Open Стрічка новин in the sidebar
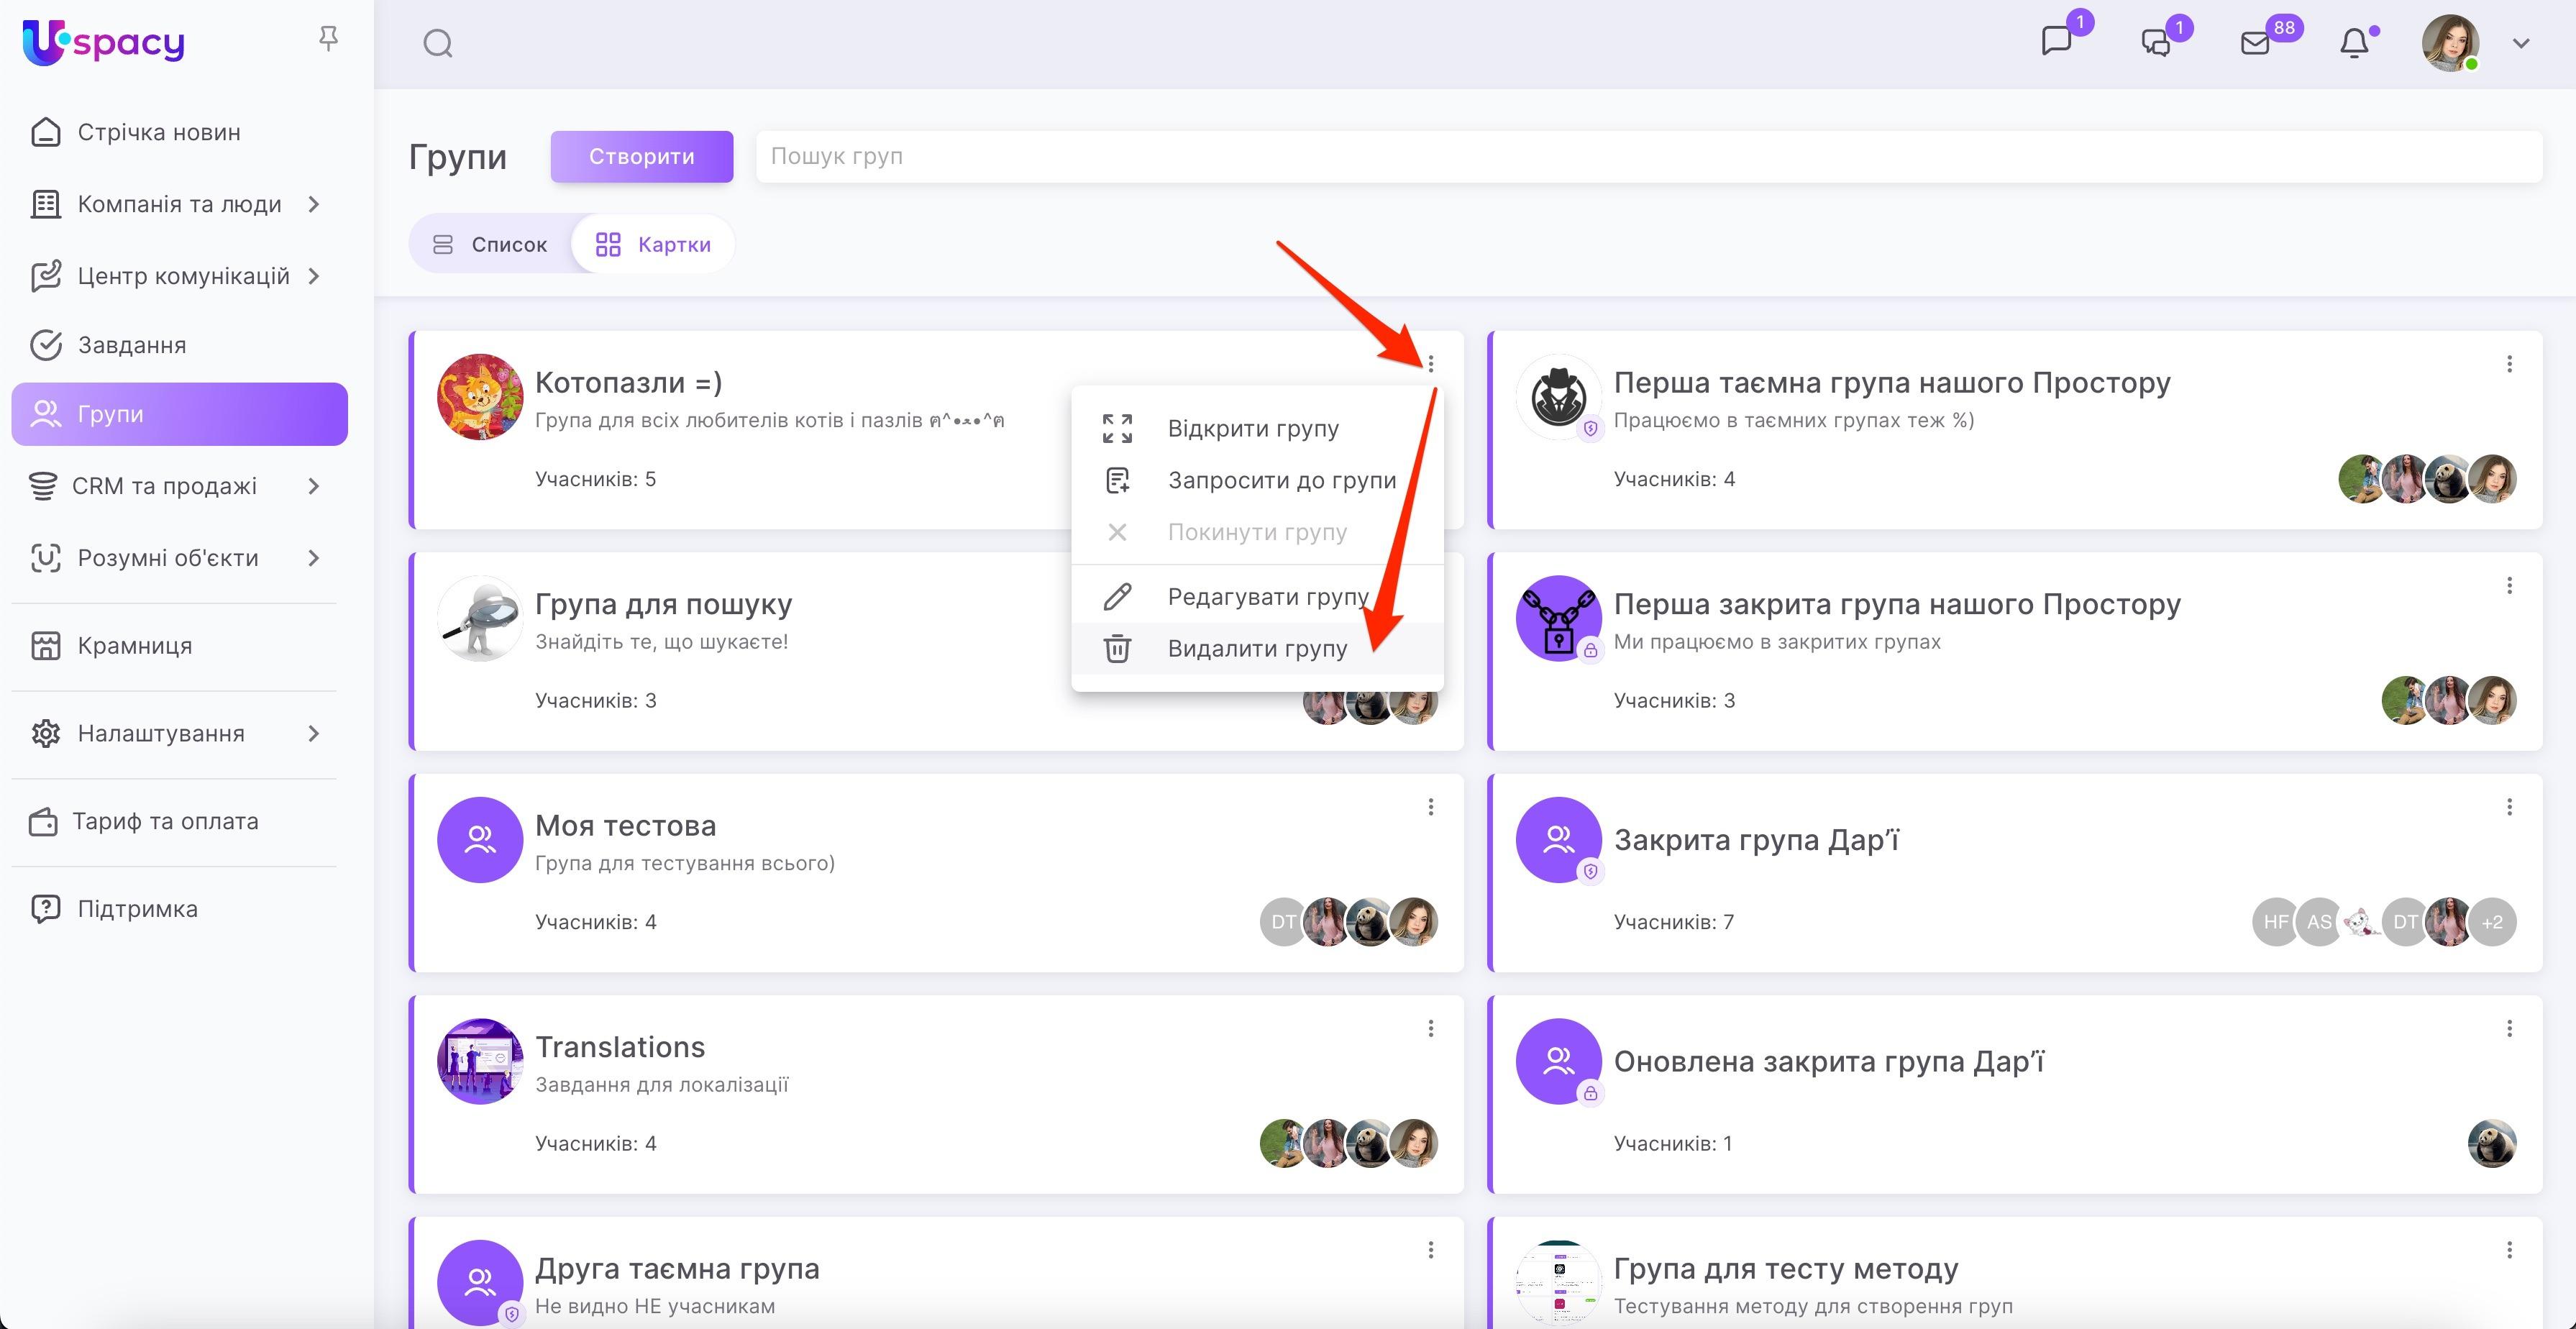Screen dimensions: 2576x1329 tap(158, 131)
